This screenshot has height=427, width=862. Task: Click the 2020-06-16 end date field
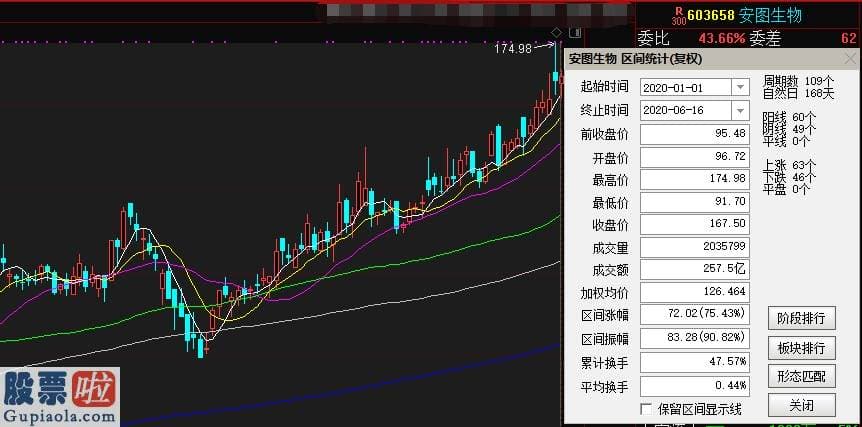686,111
